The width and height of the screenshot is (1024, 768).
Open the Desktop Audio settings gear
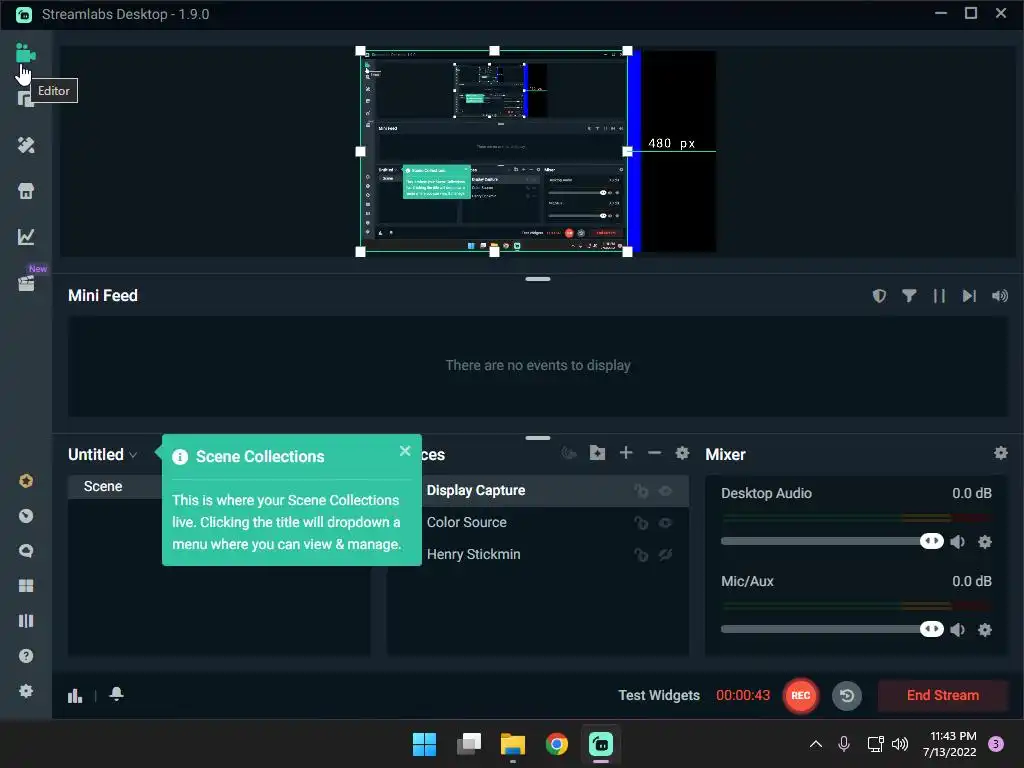click(x=985, y=541)
